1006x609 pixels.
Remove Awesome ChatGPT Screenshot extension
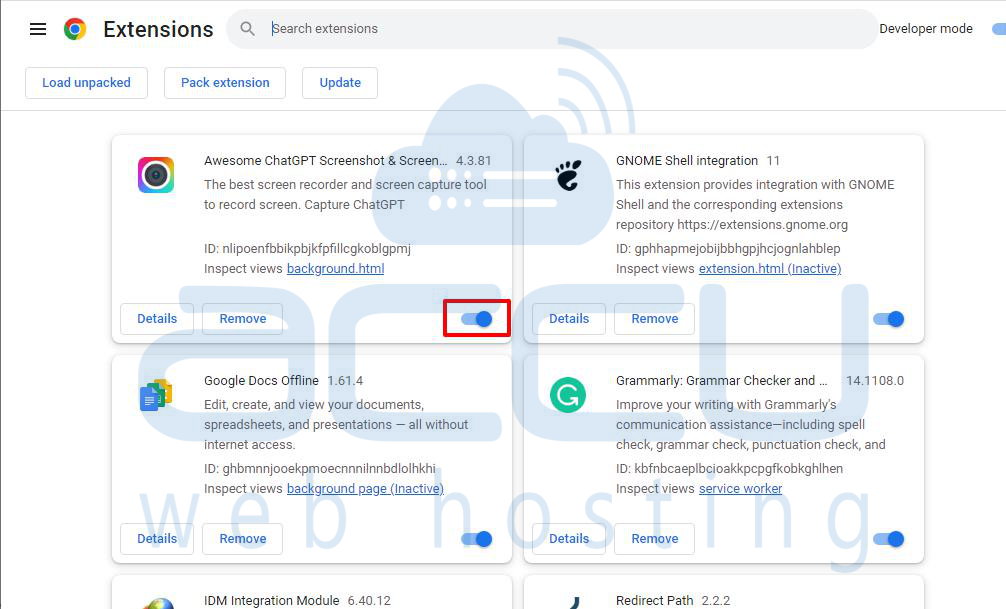coord(243,319)
